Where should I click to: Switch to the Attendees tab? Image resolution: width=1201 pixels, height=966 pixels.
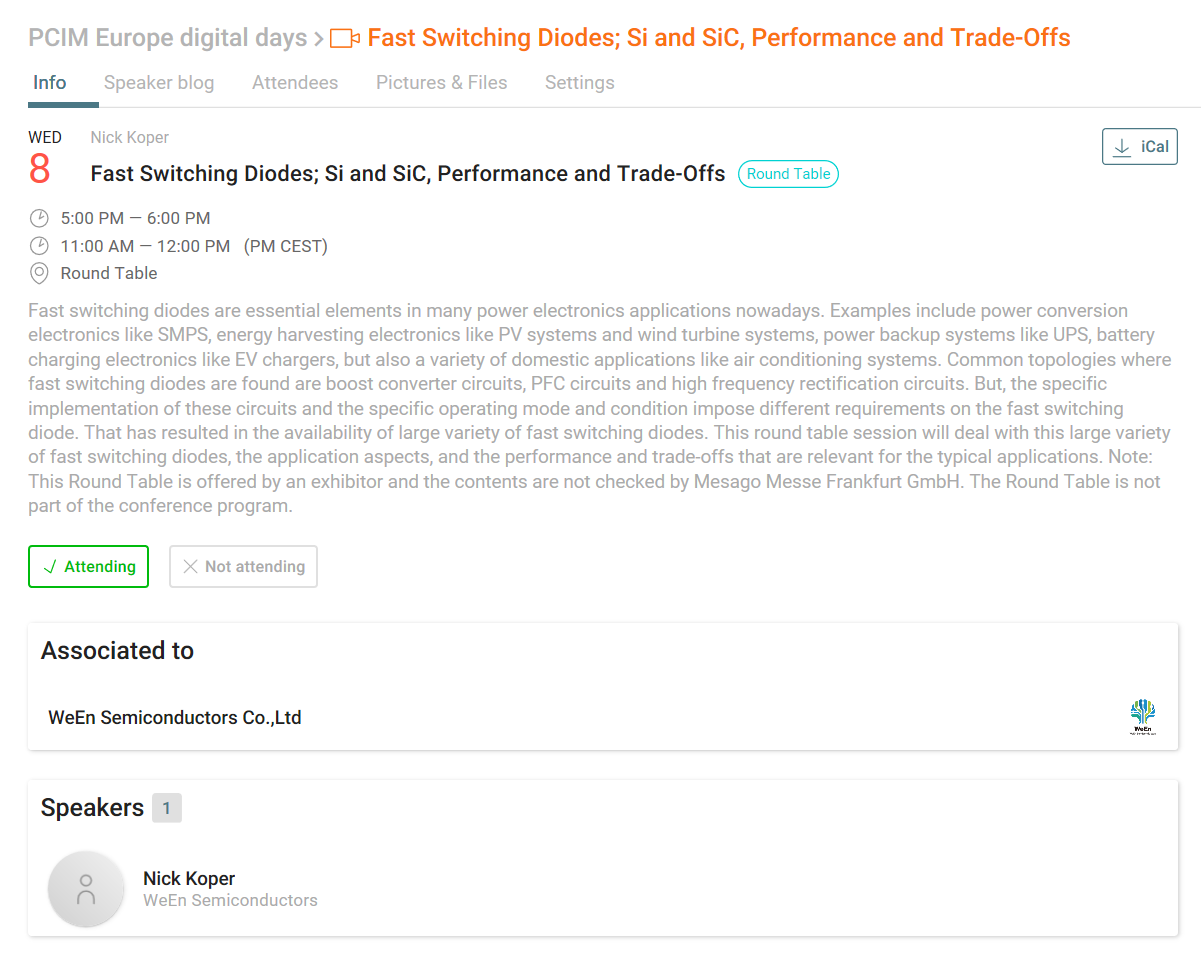point(295,83)
